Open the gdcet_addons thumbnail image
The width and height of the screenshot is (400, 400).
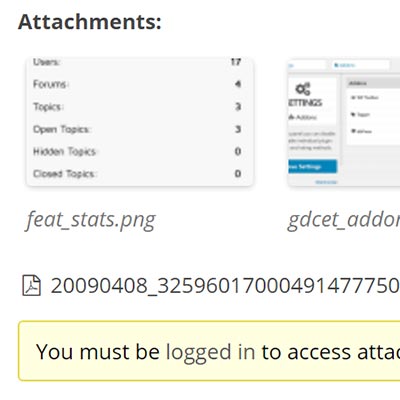coord(344,122)
